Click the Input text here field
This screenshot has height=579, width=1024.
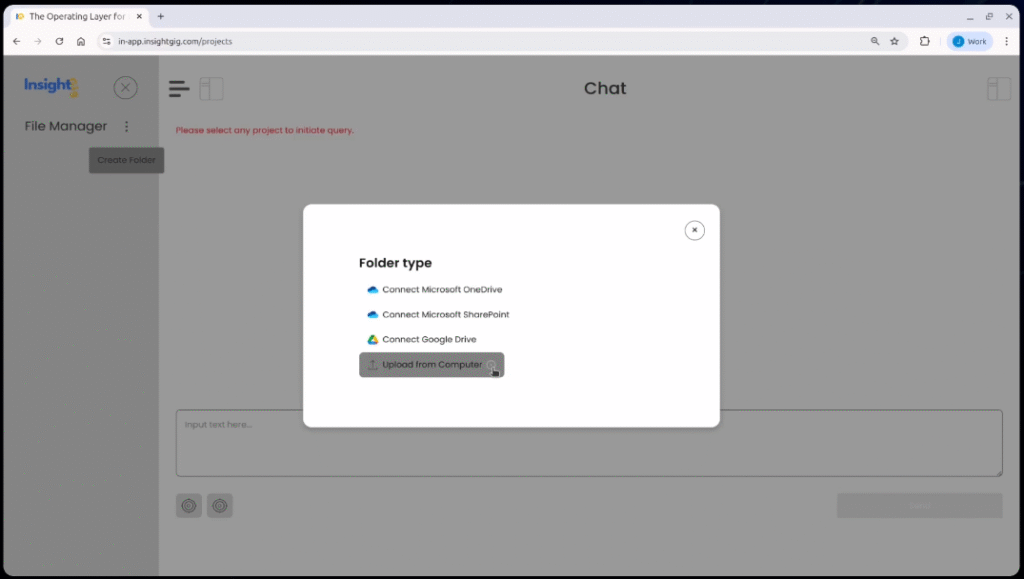click(x=589, y=443)
